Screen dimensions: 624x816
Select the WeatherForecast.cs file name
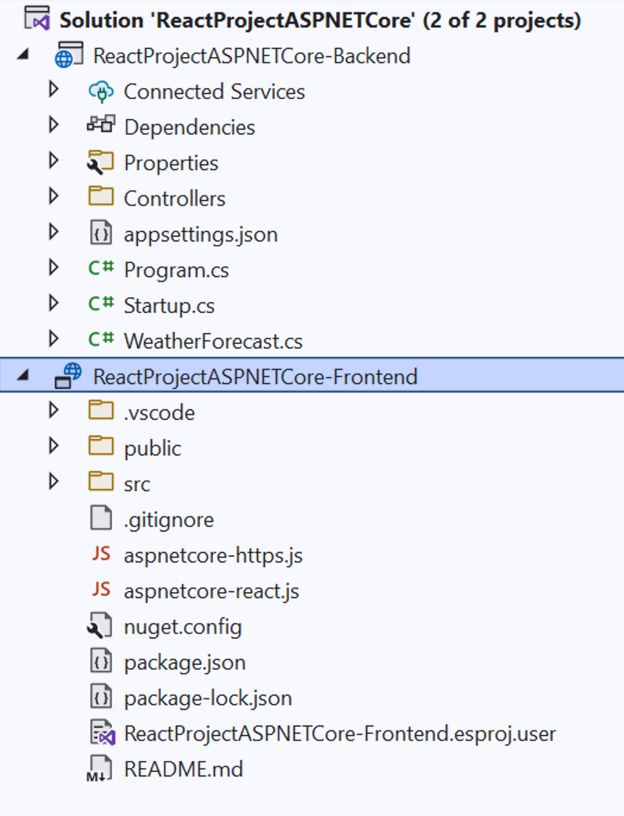coord(213,341)
